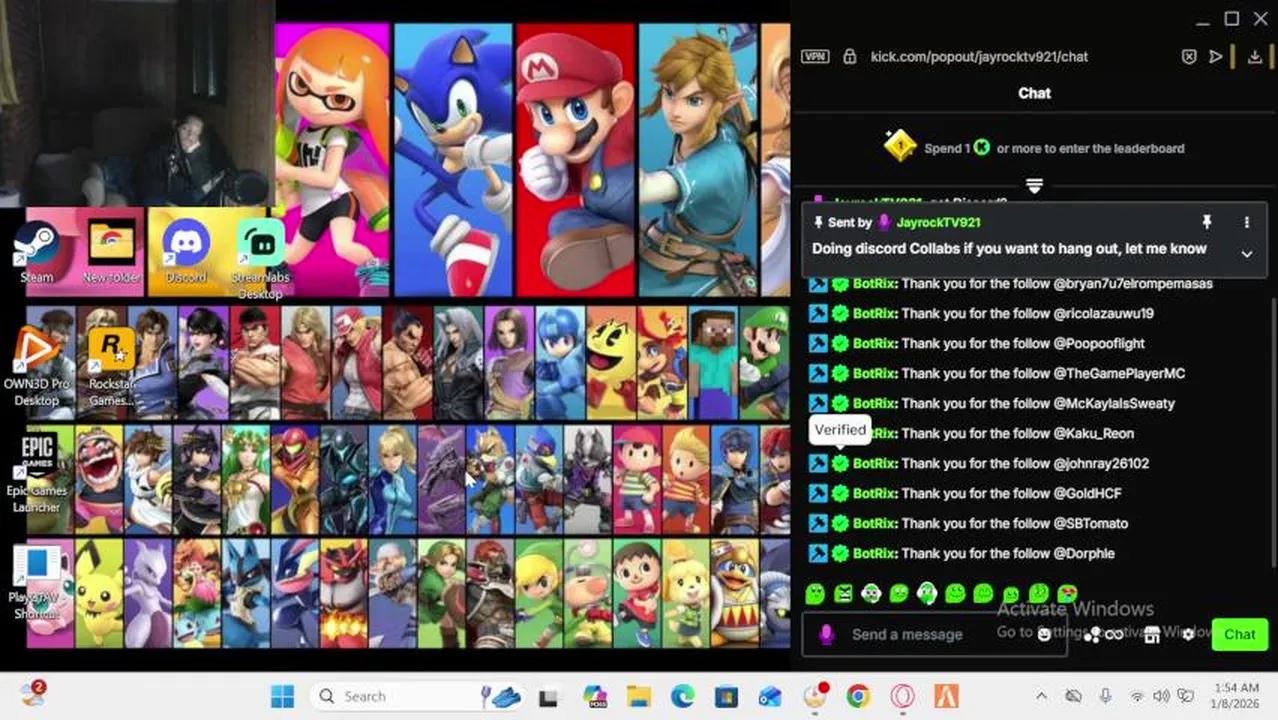
Task: Open Google Chrome from taskbar
Action: [858, 696]
